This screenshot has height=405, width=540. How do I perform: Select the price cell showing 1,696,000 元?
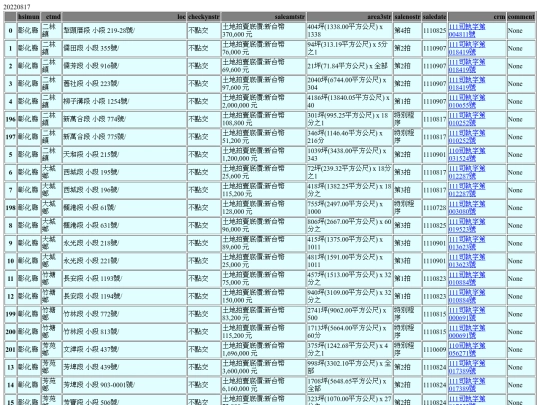tap(263, 350)
